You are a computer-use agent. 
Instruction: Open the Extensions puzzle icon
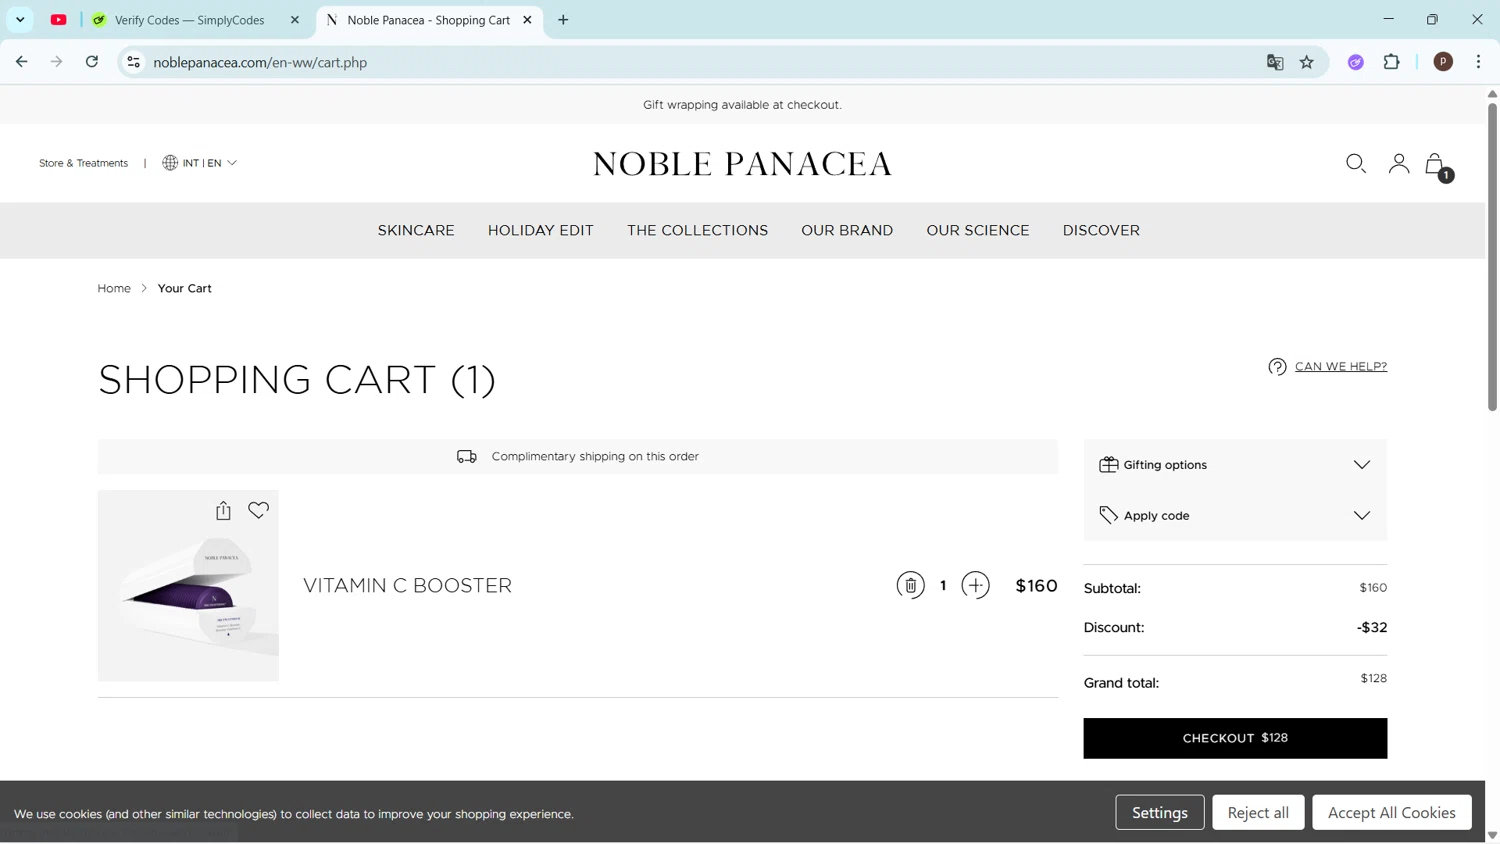tap(1392, 62)
